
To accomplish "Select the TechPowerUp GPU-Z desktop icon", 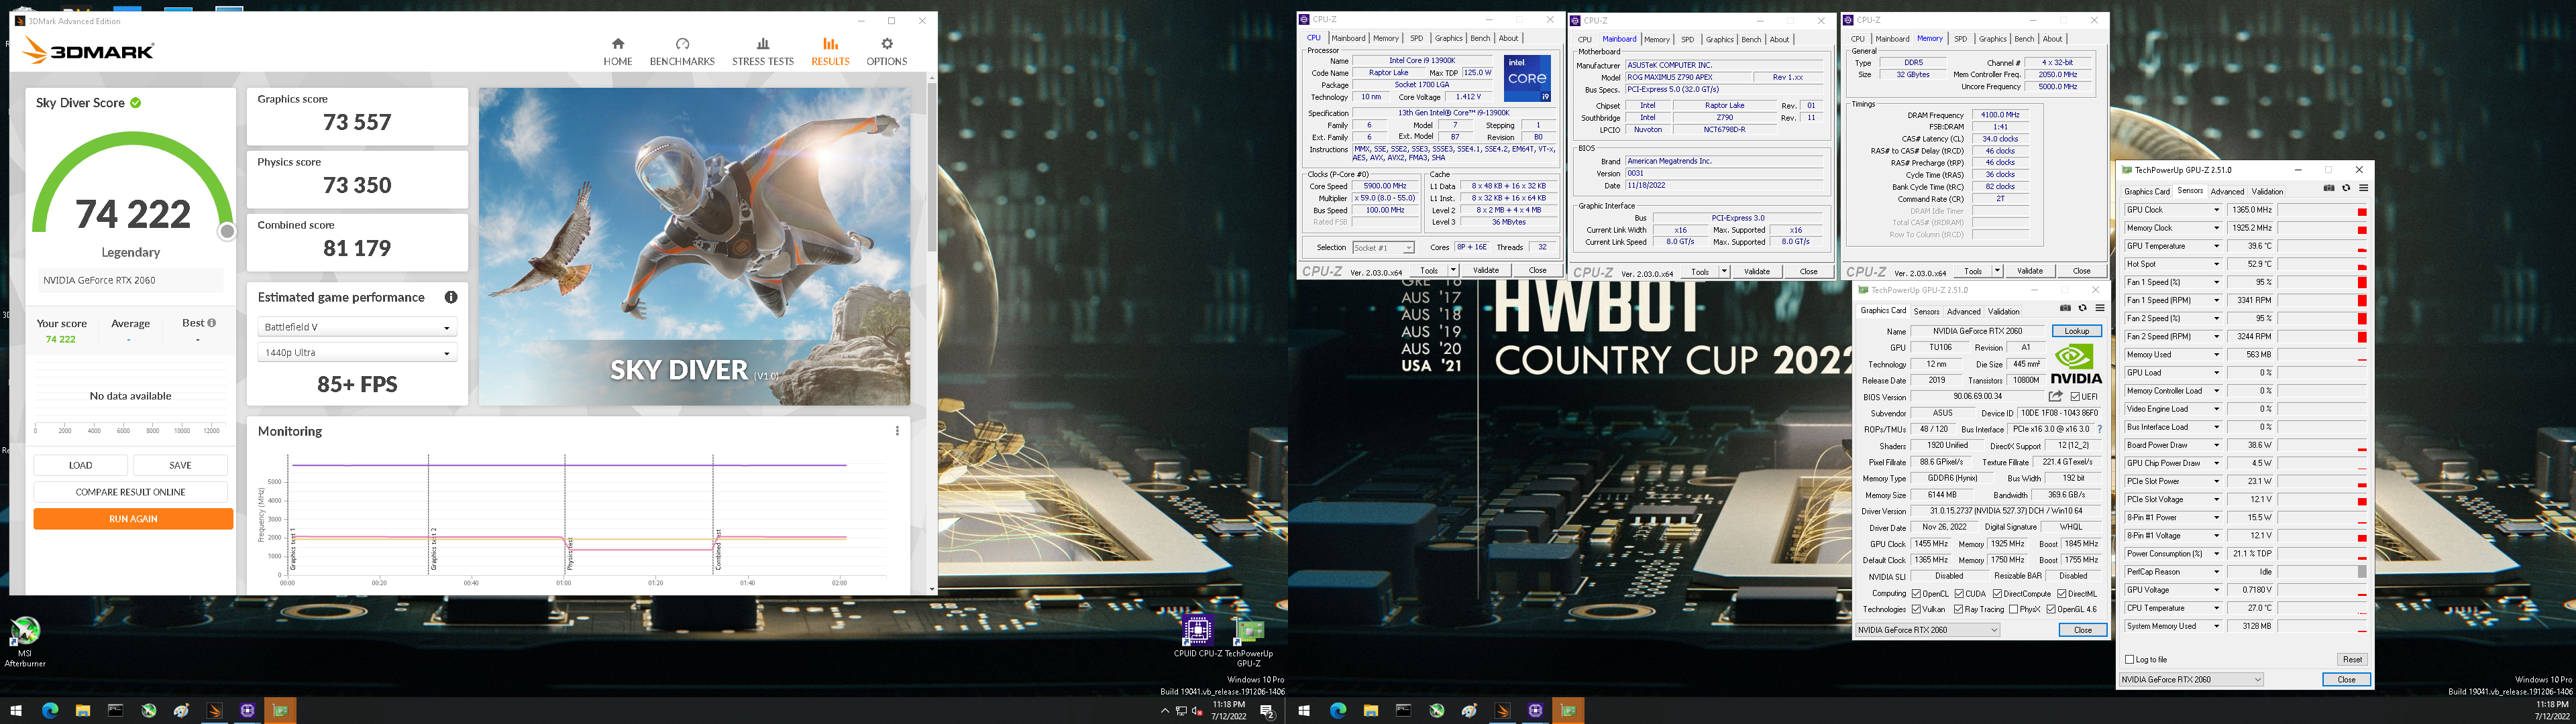I will tap(1249, 642).
